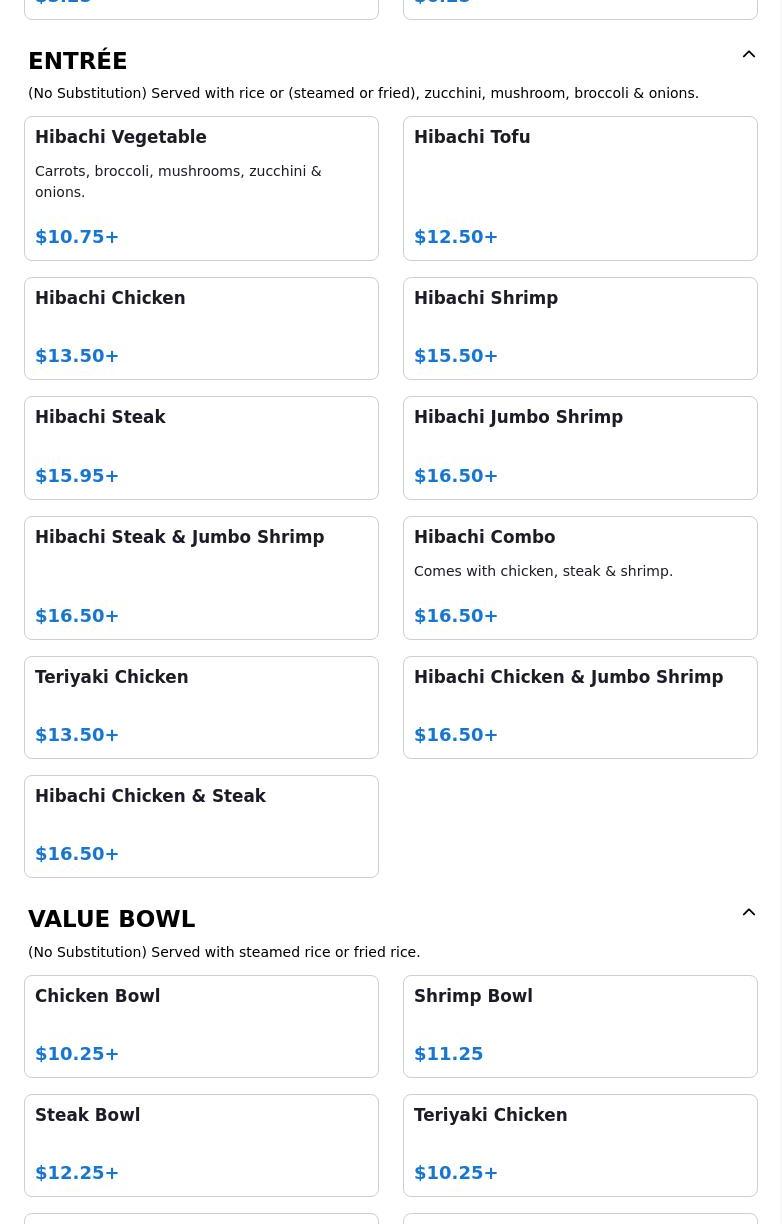The width and height of the screenshot is (782, 1224).
Task: Open the Hibachi Vegetable item
Action: click(201, 189)
